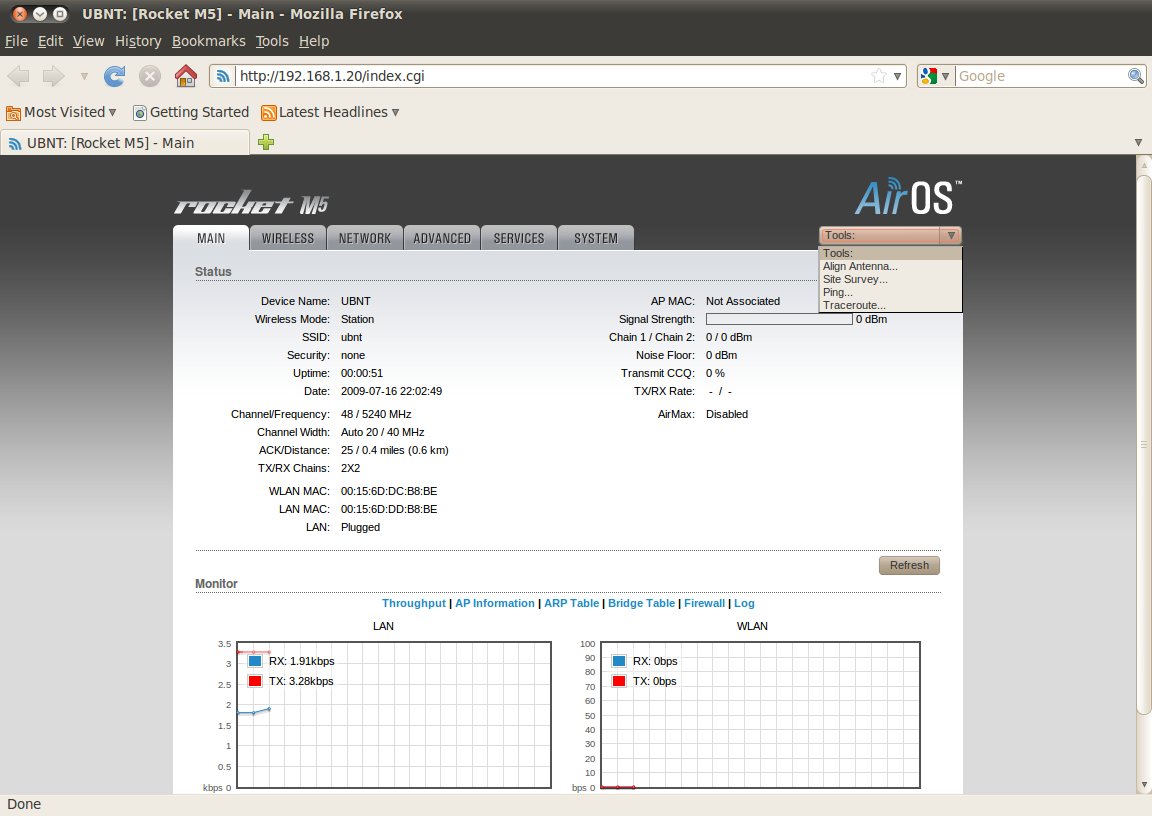This screenshot has width=1152, height=816.
Task: Click the Refresh button
Action: coord(910,565)
